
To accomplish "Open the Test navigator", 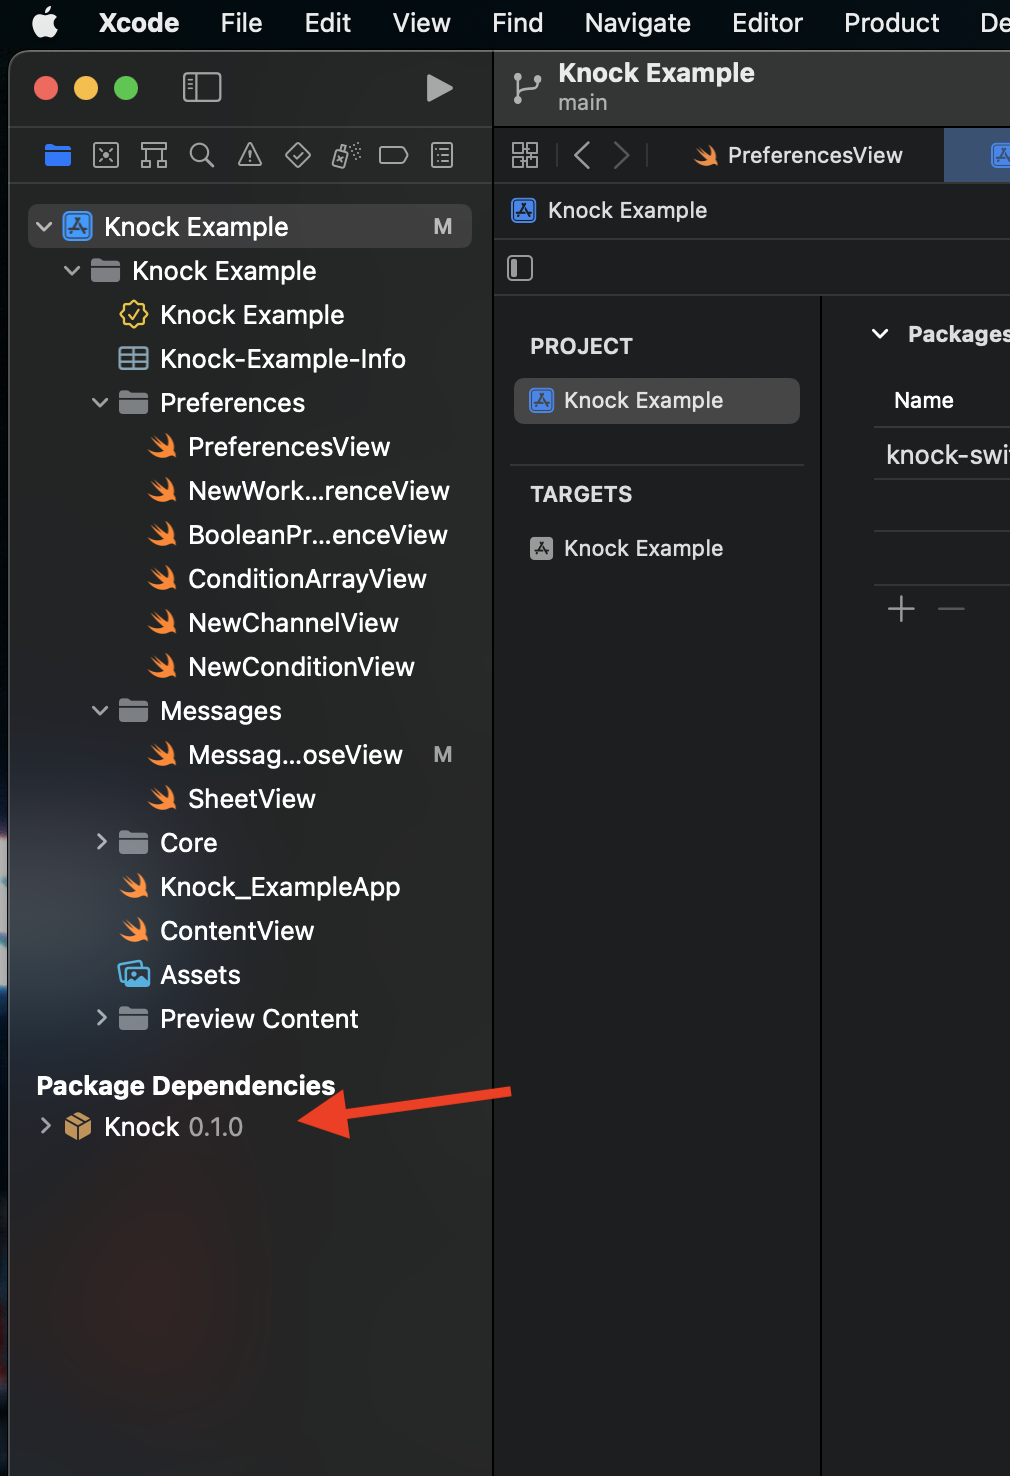I will coord(297,155).
